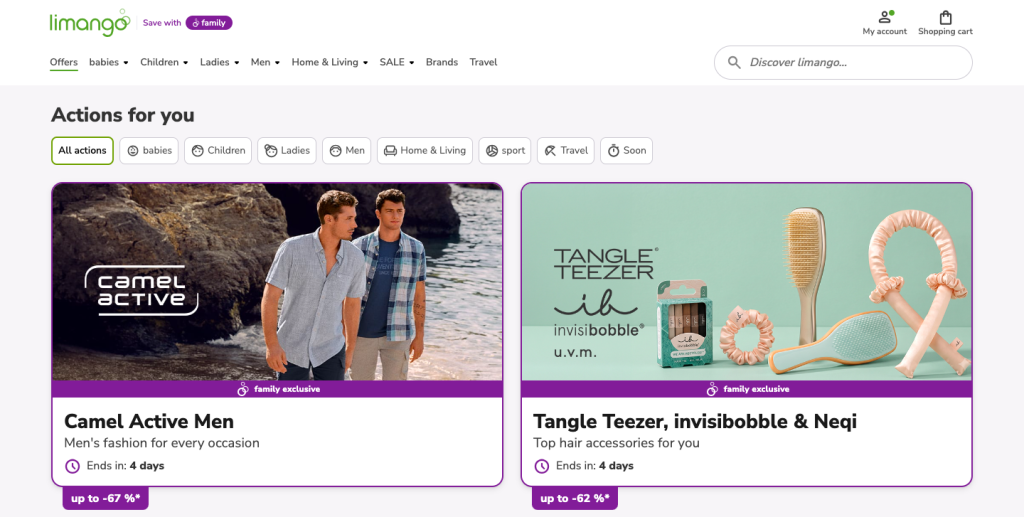1024x517 pixels.
Task: Open the Tangle Teezer hair accessories image
Action: point(746,282)
